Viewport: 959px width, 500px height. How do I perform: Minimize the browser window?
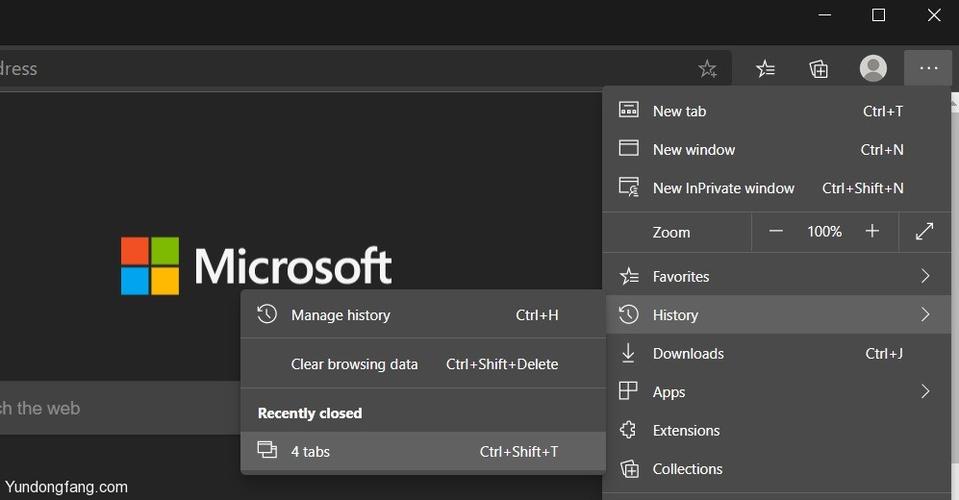(x=825, y=15)
